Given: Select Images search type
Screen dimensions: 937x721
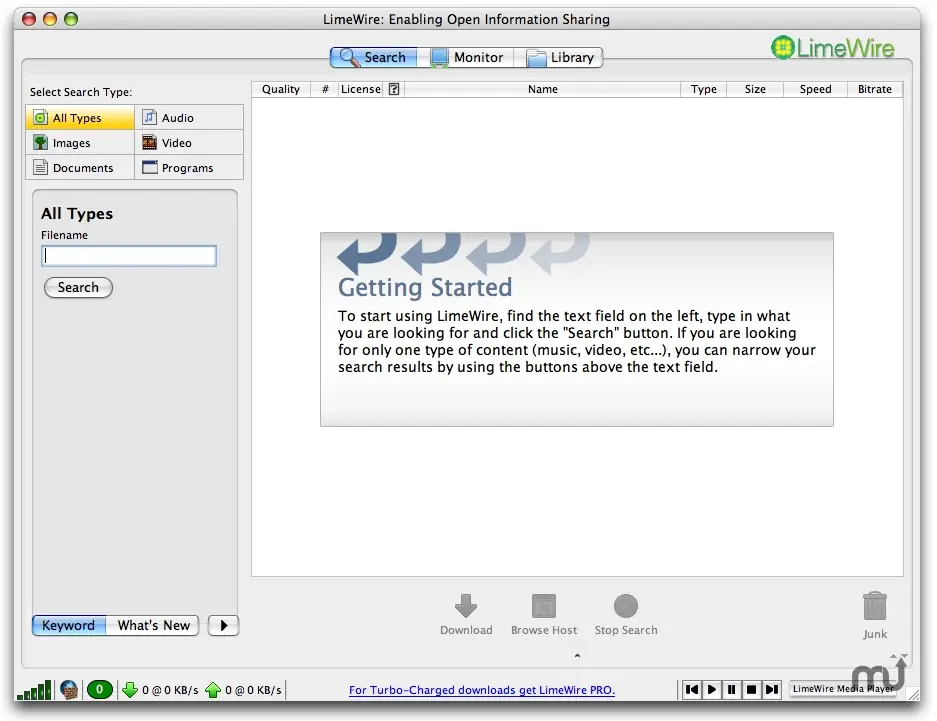Looking at the screenshot, I should 80,143.
